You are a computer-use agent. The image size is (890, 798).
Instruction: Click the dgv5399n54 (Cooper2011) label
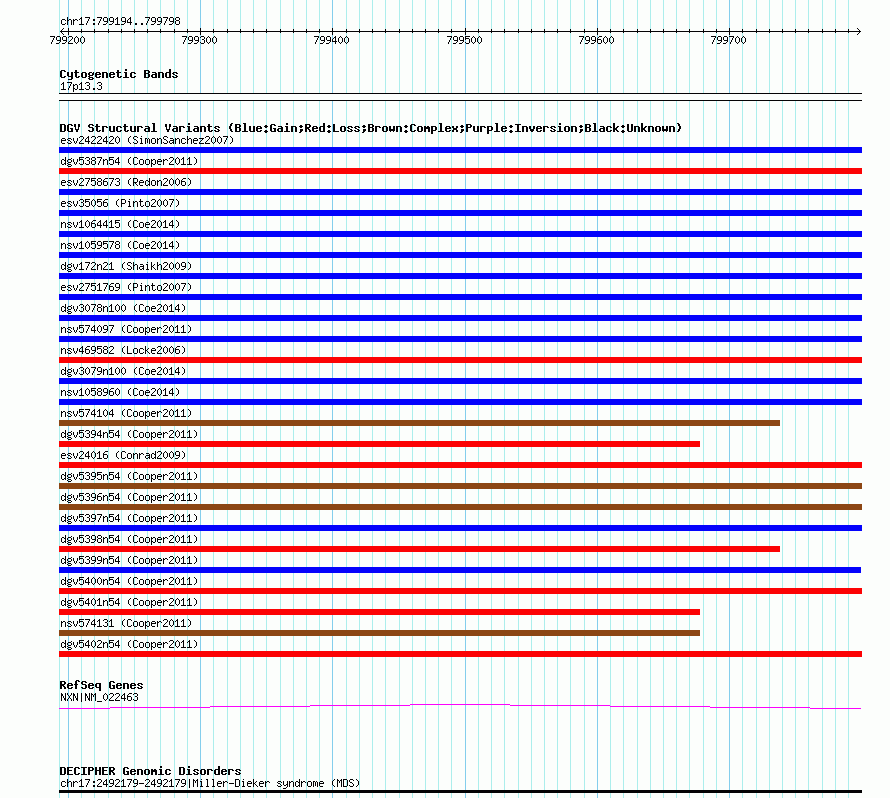pos(129,560)
